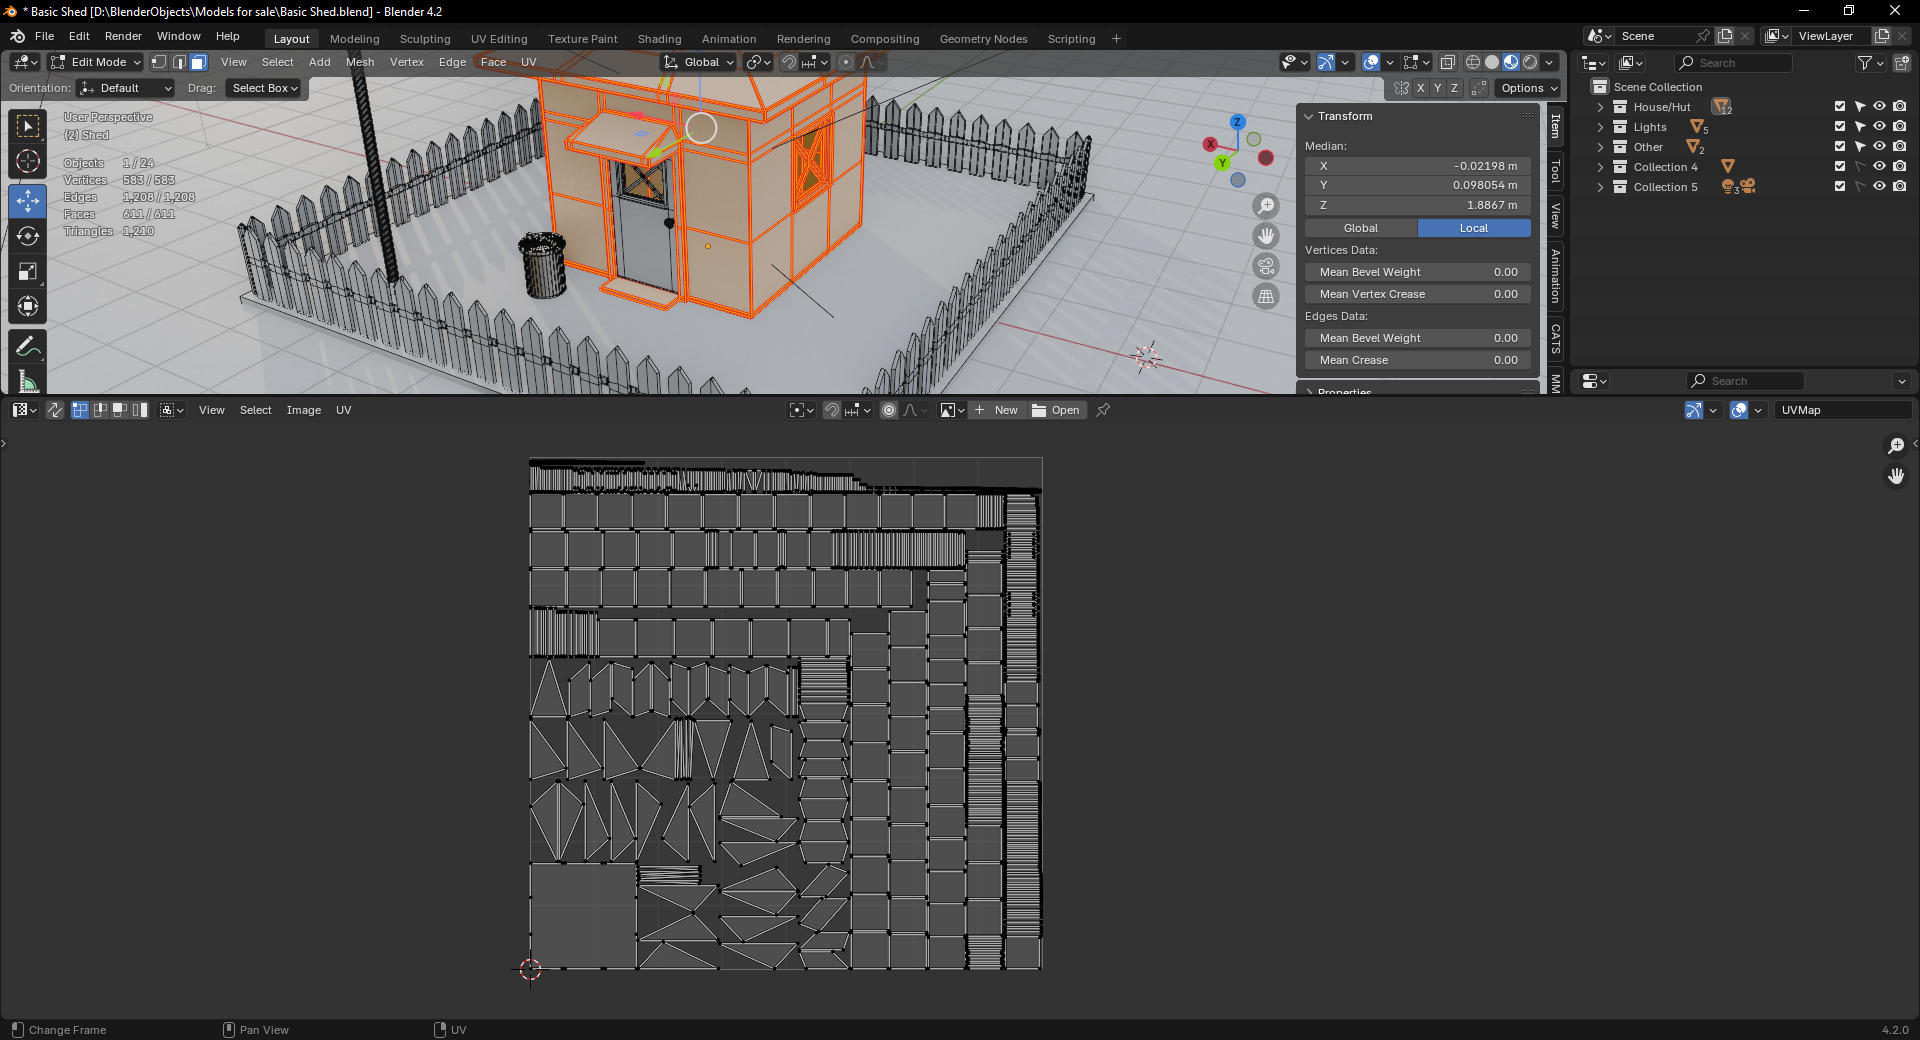Open the Image menu in UV editor
This screenshot has height=1040, width=1920.
[x=304, y=410]
